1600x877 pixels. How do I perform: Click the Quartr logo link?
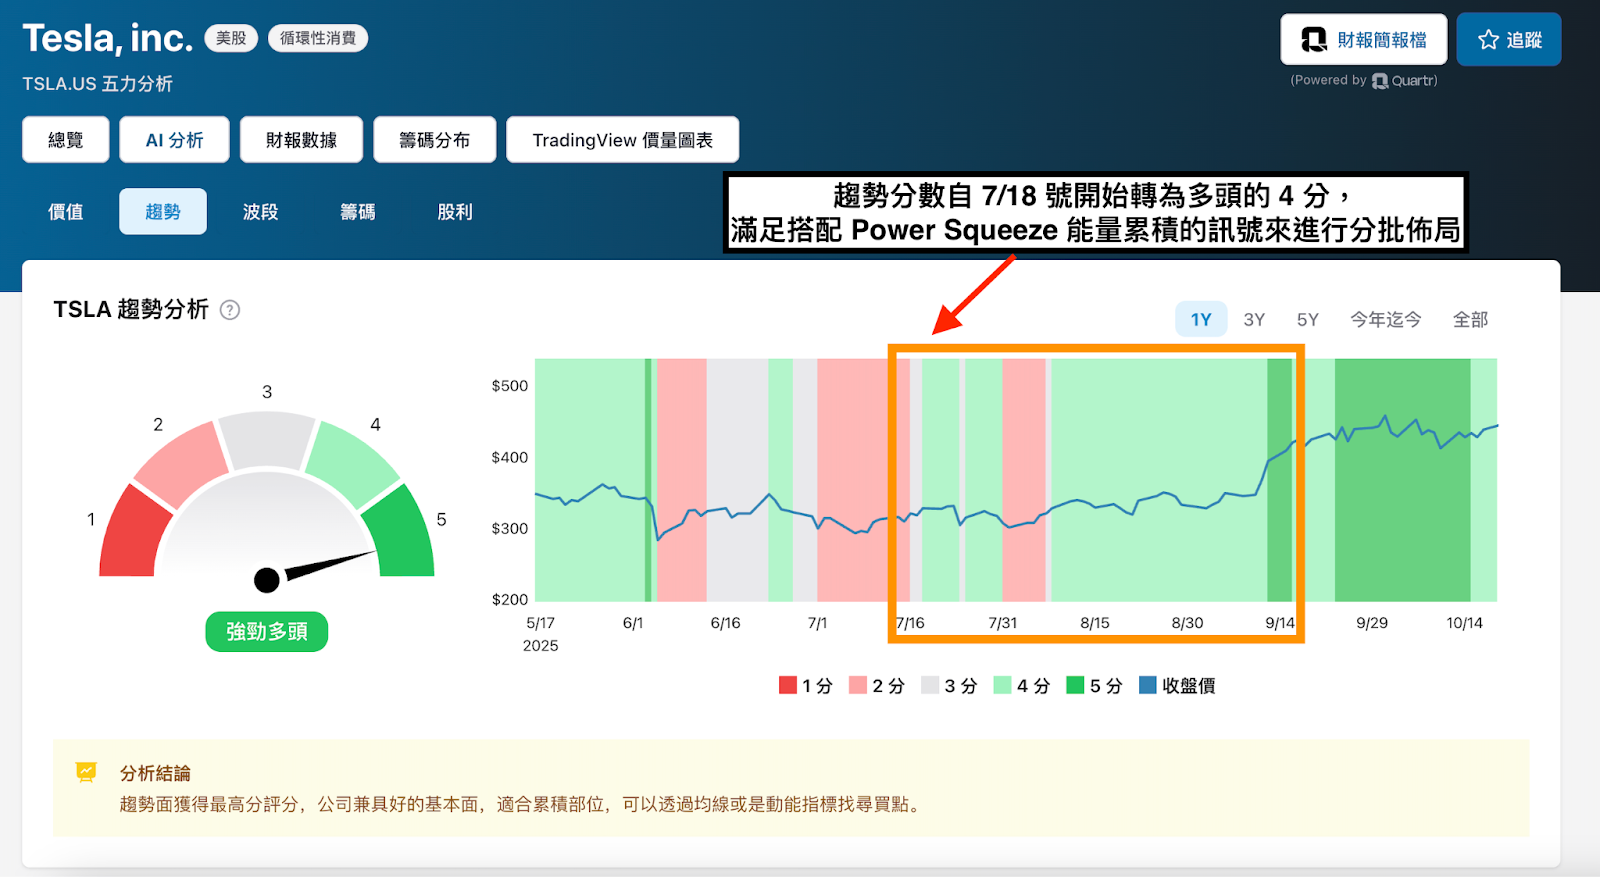point(1405,81)
